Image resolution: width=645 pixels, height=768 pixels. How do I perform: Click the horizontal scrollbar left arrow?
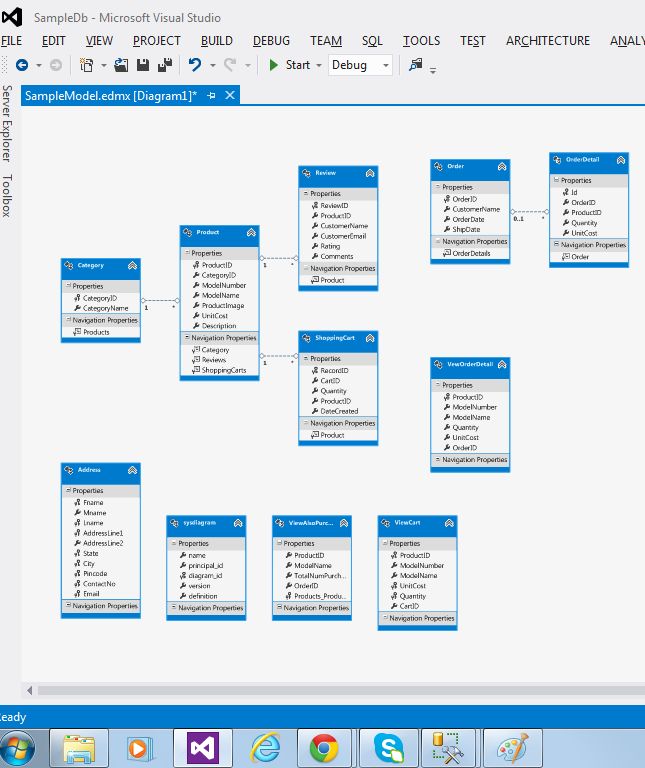tap(29, 690)
